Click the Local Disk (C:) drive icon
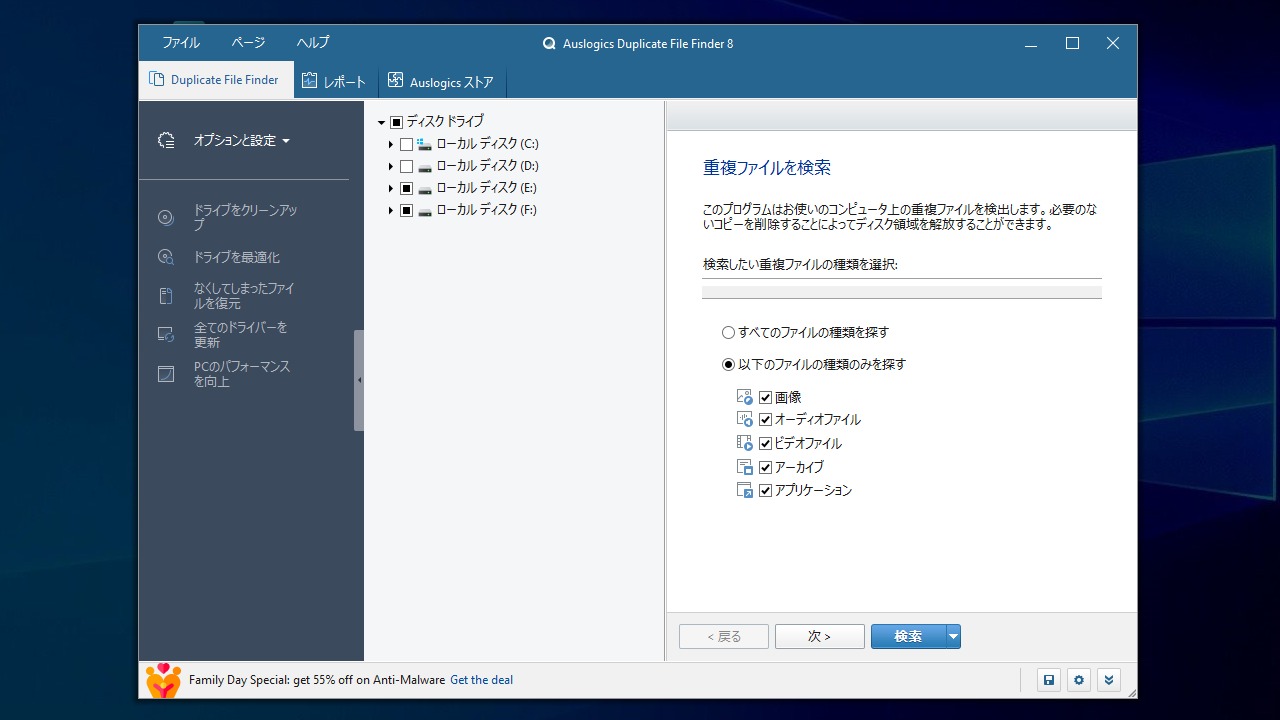Image resolution: width=1280 pixels, height=720 pixels. (424, 144)
